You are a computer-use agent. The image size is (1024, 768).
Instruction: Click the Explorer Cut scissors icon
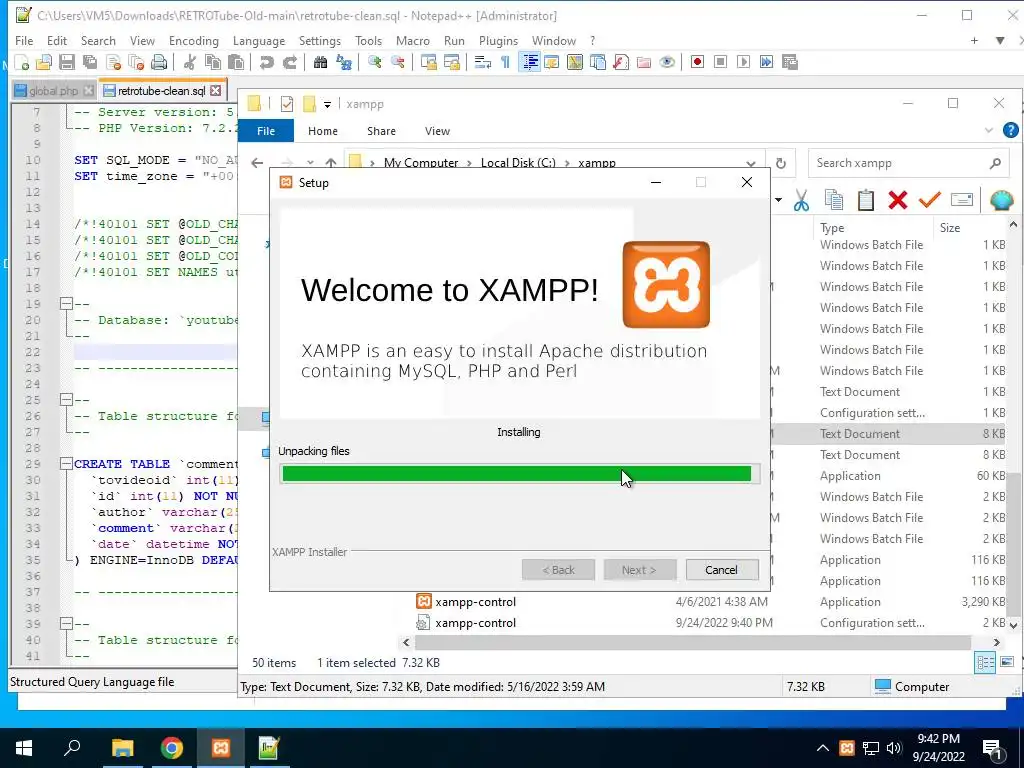click(x=801, y=200)
